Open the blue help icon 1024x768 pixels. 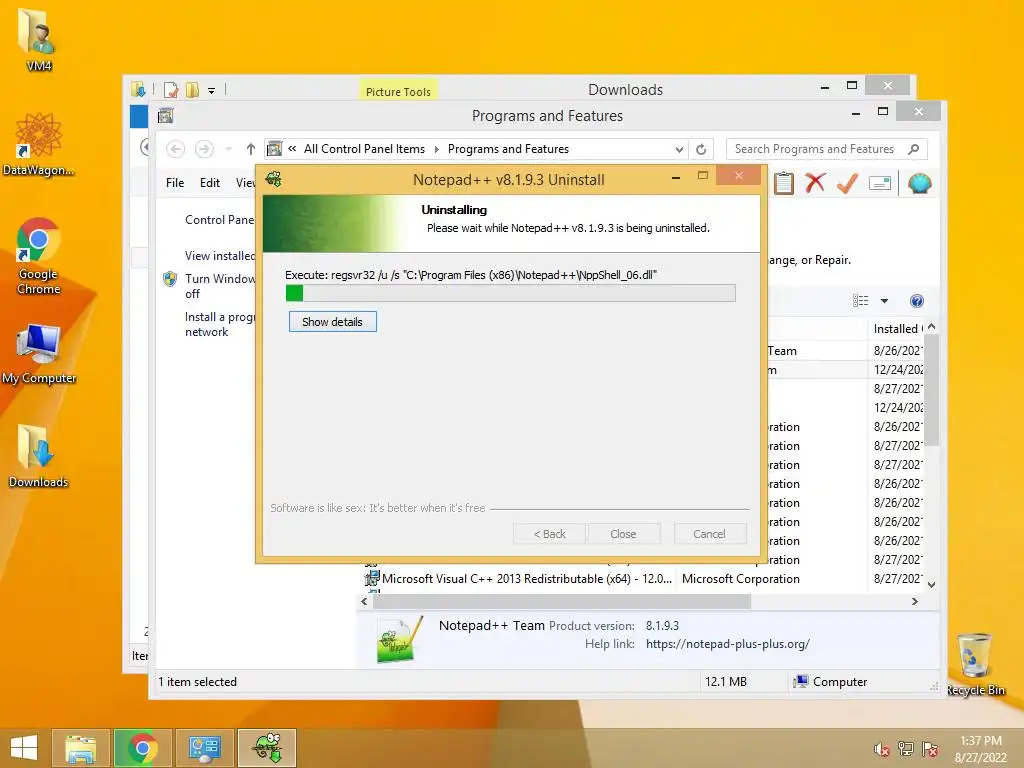point(917,301)
